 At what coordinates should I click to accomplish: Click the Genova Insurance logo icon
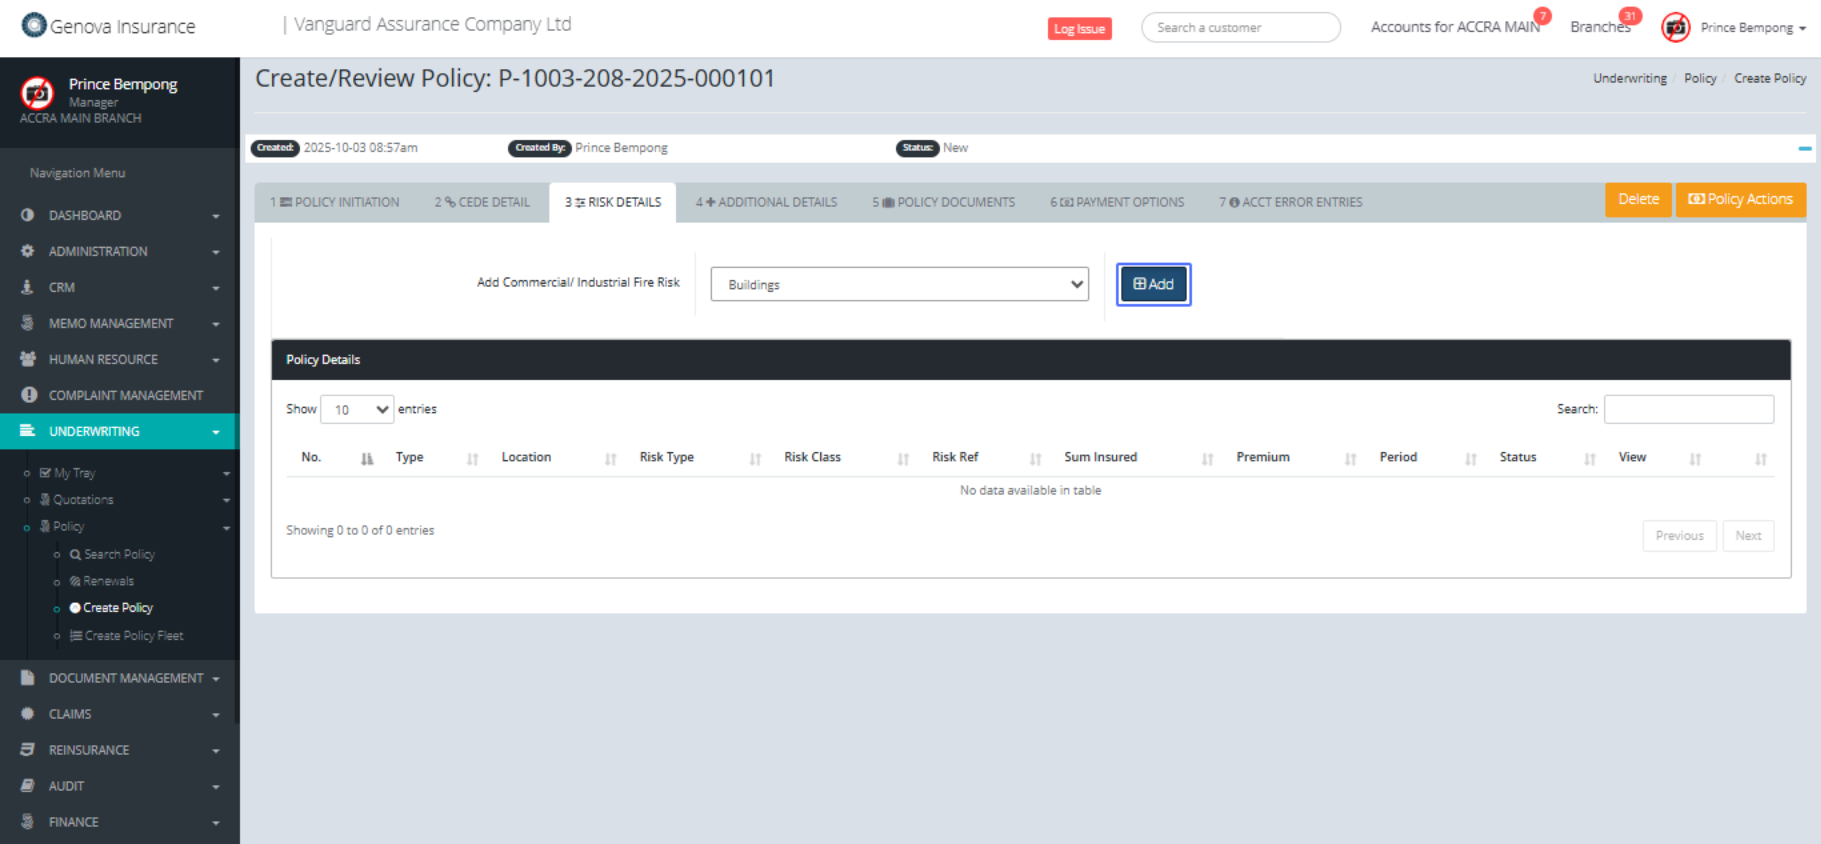(34, 25)
